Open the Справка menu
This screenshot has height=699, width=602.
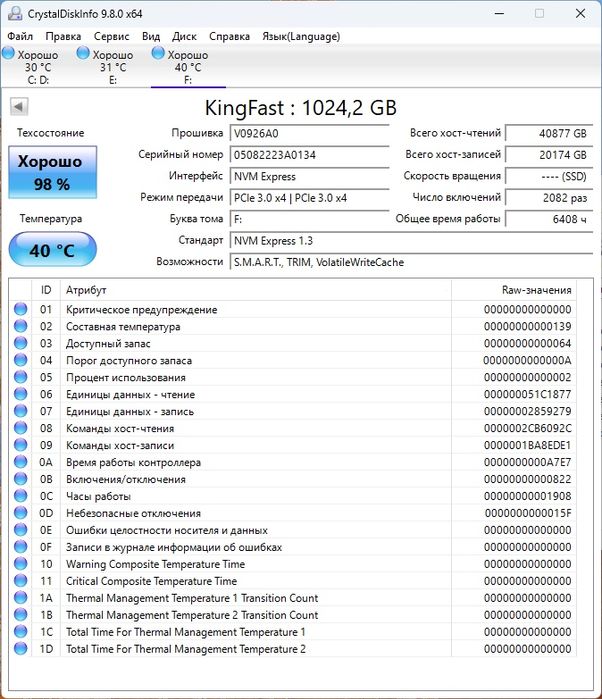(x=229, y=36)
